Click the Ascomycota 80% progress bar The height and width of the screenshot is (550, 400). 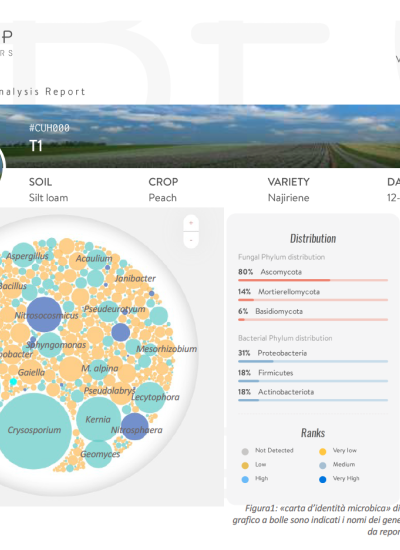tap(313, 280)
